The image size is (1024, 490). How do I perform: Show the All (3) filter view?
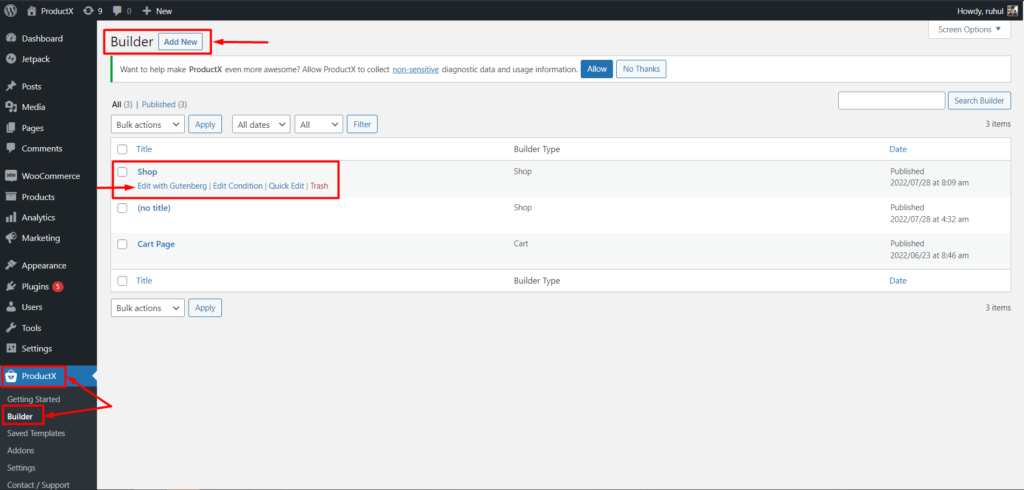[123, 104]
